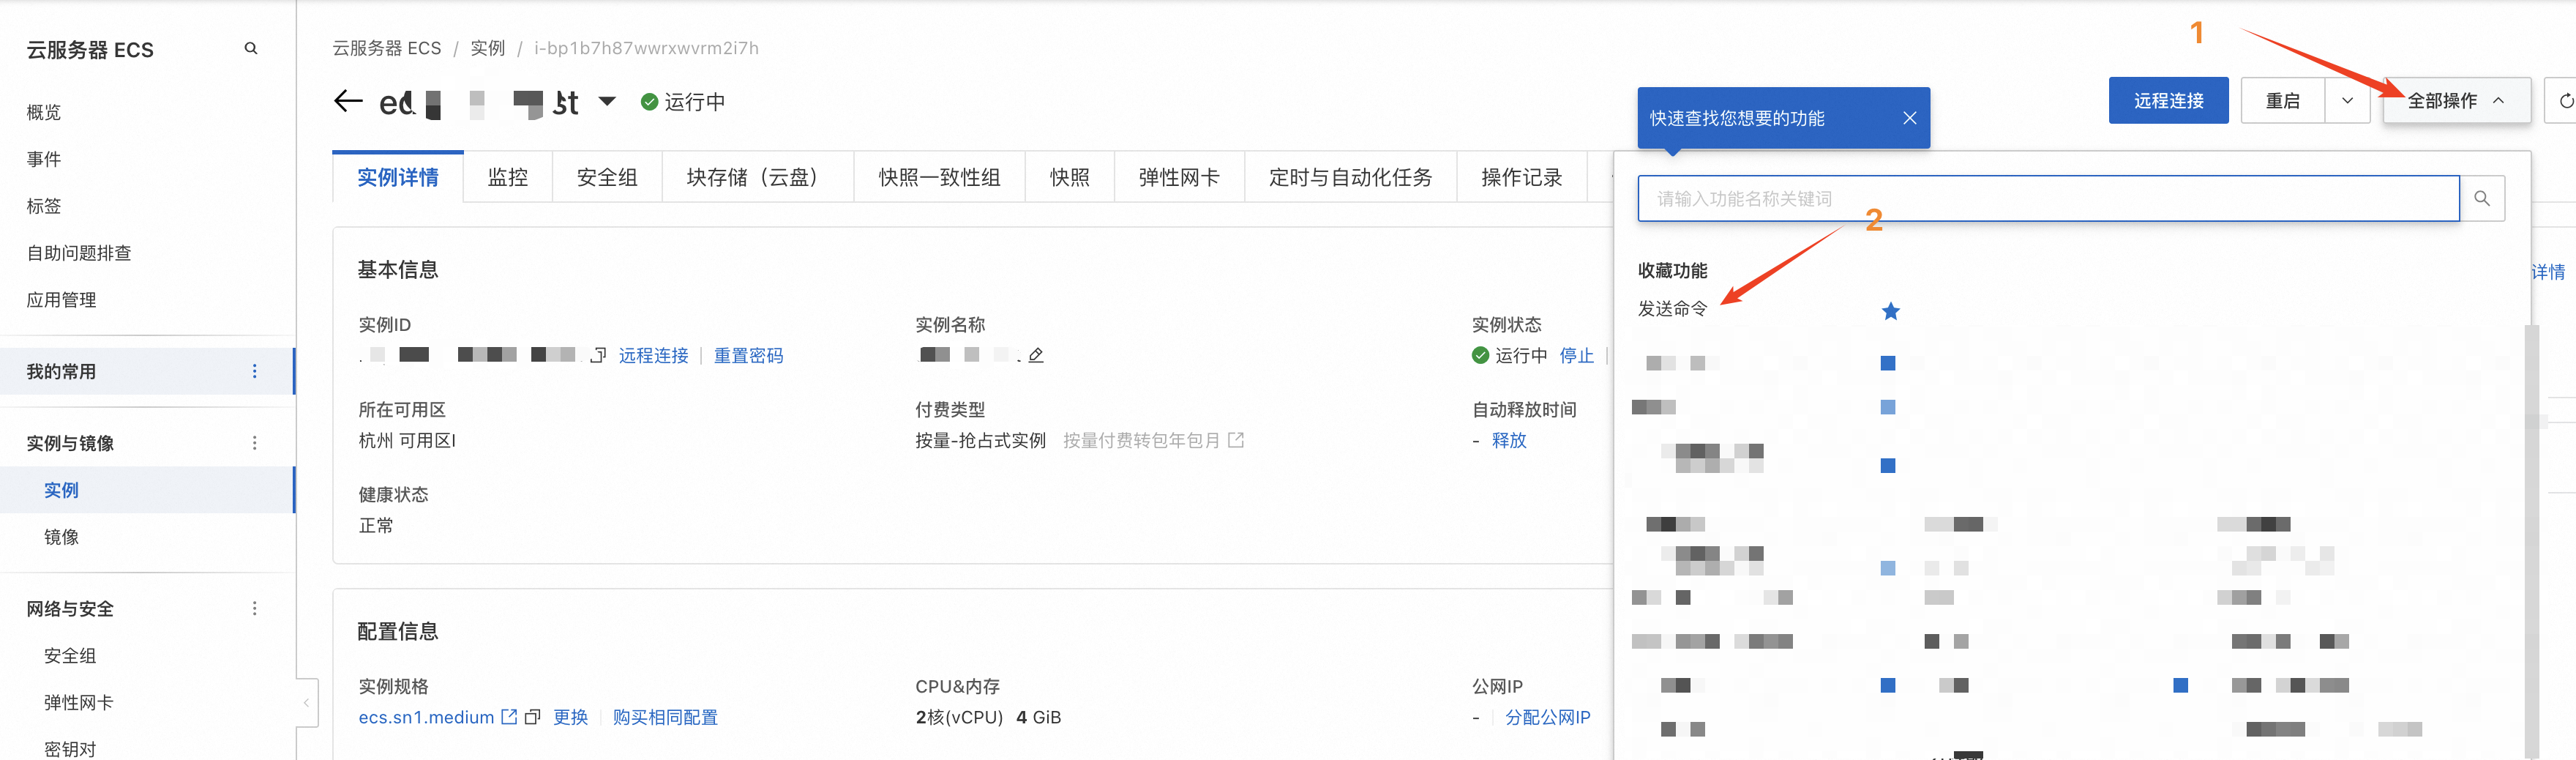
Task: Click the sidebar search magnifier icon
Action: click(251, 48)
